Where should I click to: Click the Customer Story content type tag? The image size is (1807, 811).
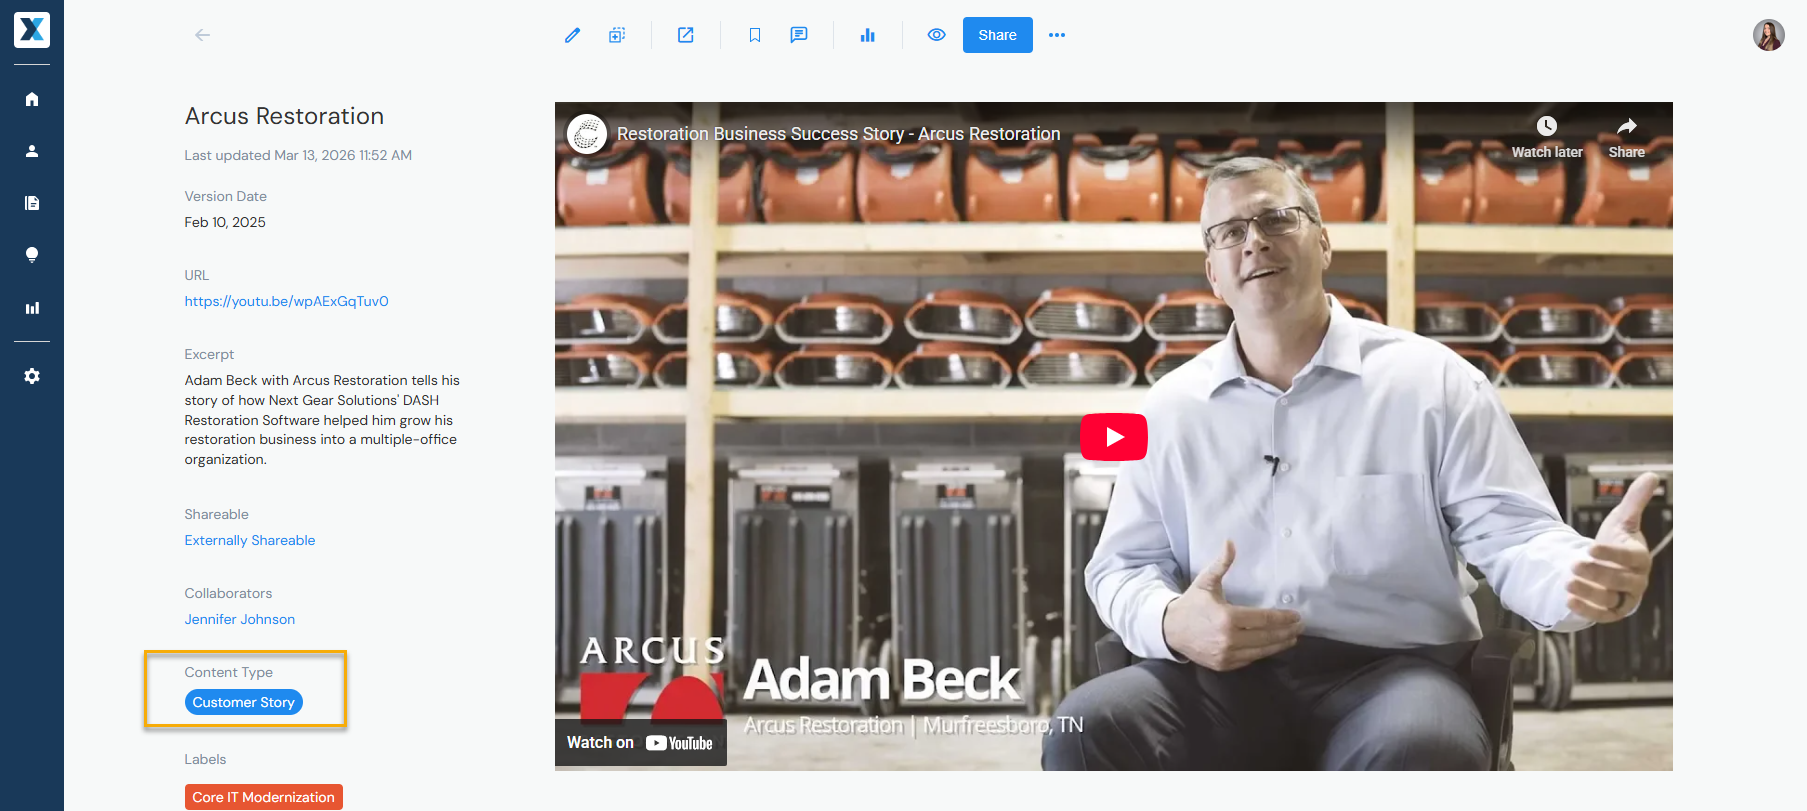[x=244, y=702]
